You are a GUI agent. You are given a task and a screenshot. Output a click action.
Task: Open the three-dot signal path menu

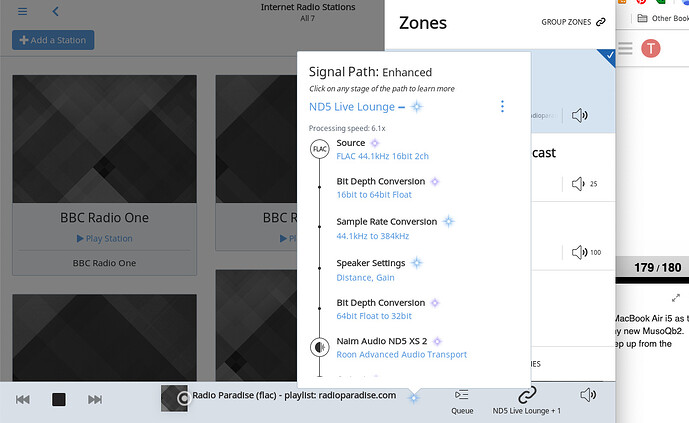coord(502,107)
